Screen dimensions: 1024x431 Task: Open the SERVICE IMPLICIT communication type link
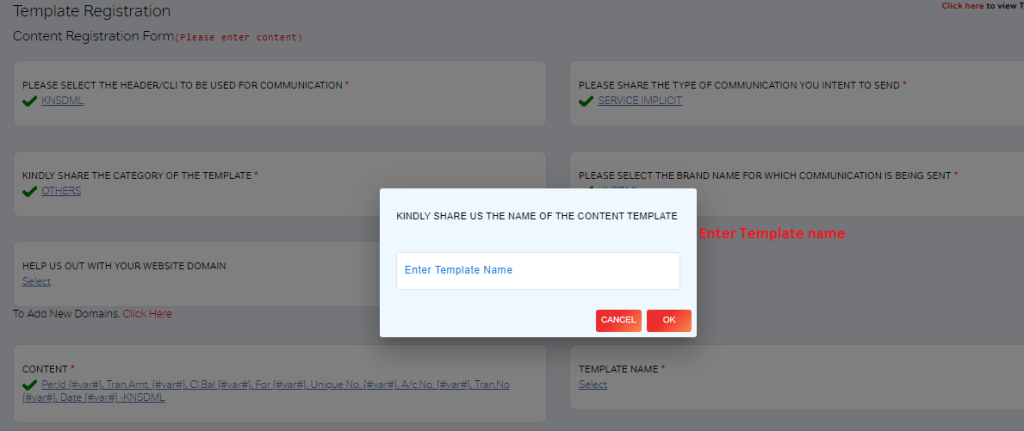640,101
